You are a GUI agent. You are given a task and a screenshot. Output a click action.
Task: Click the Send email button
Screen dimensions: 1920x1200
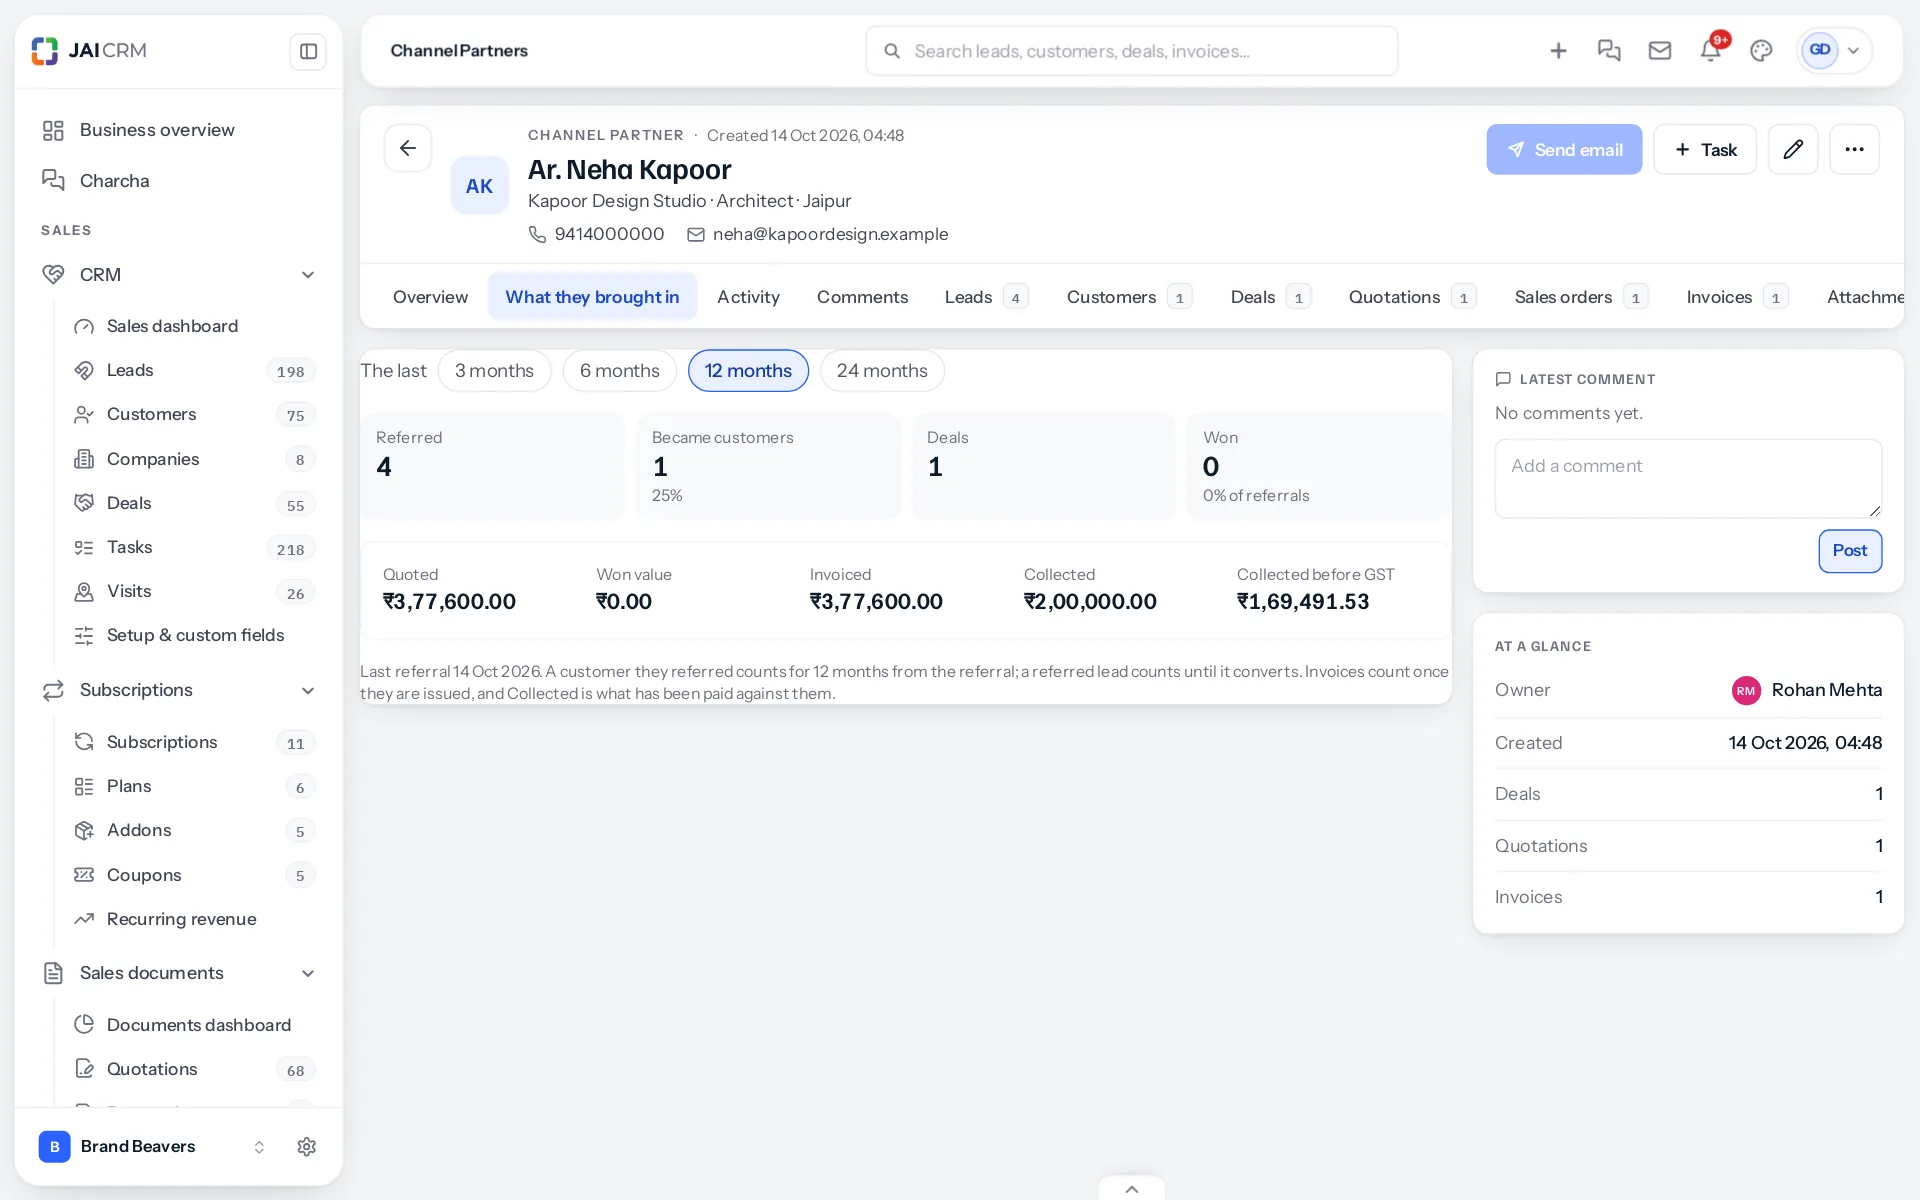[1564, 149]
